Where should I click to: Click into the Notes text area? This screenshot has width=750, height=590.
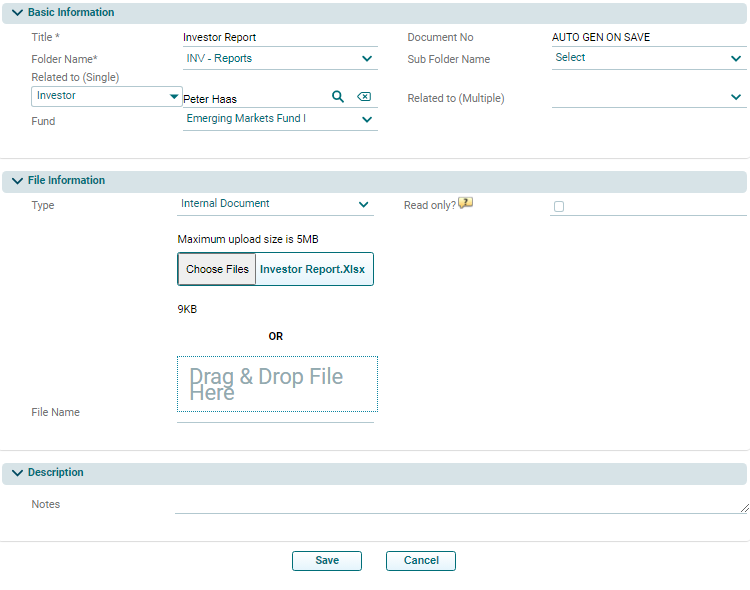click(x=460, y=505)
